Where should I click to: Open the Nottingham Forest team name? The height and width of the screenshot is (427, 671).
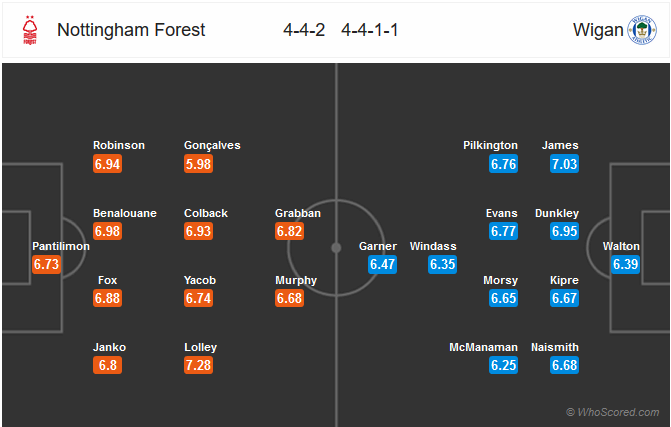(x=131, y=30)
